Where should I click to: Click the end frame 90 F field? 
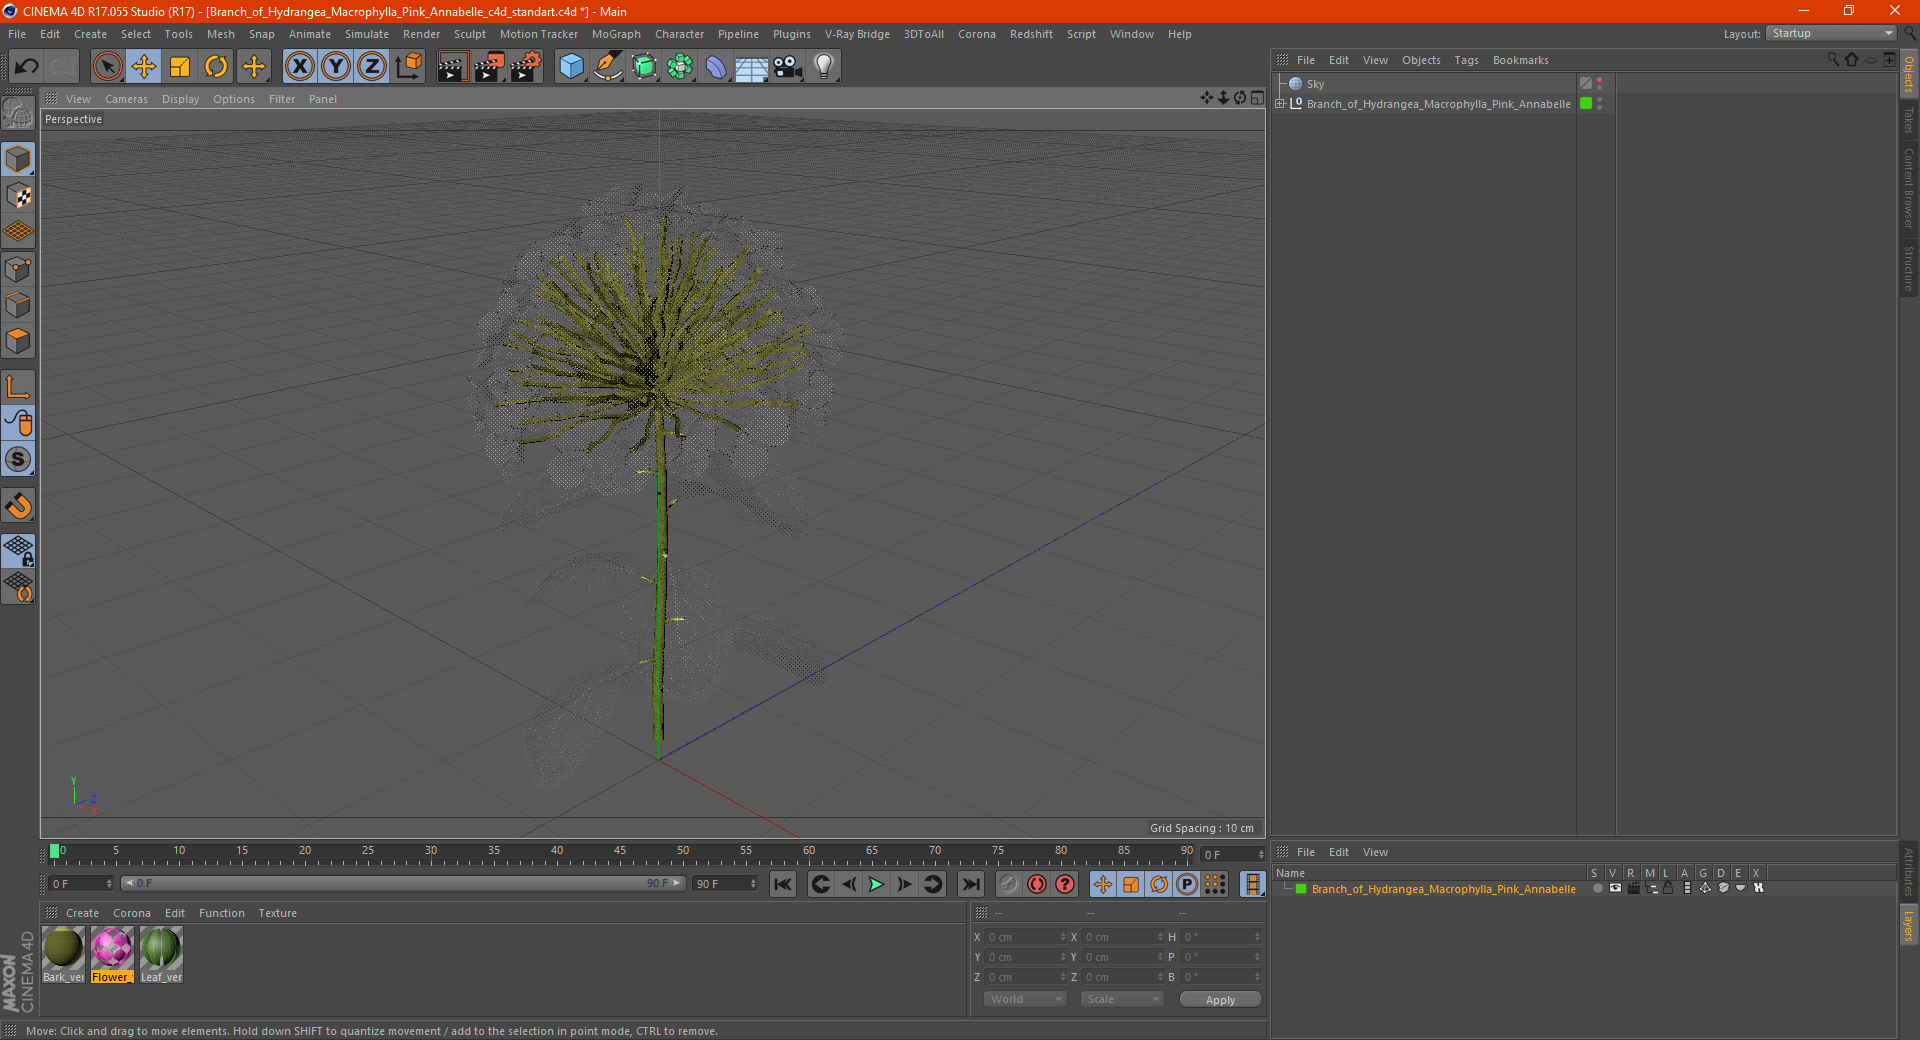pos(725,884)
